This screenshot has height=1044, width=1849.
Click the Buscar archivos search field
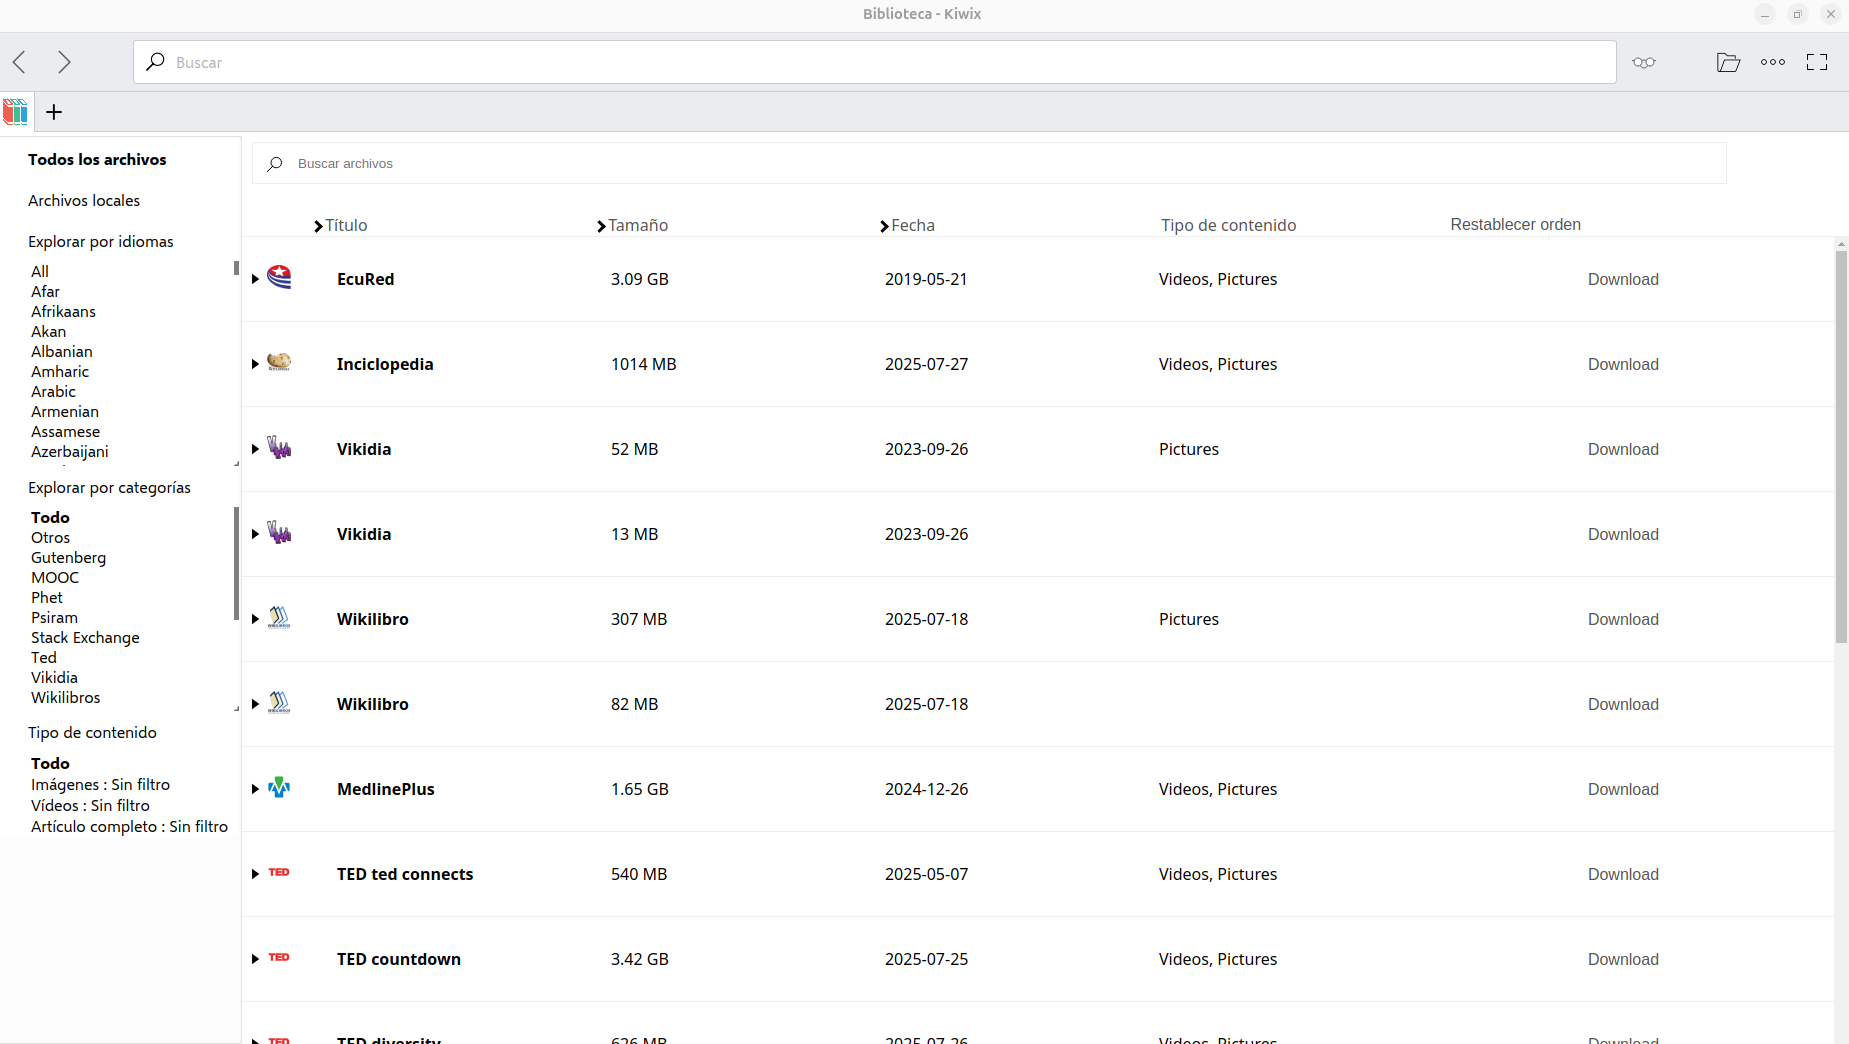tap(988, 164)
